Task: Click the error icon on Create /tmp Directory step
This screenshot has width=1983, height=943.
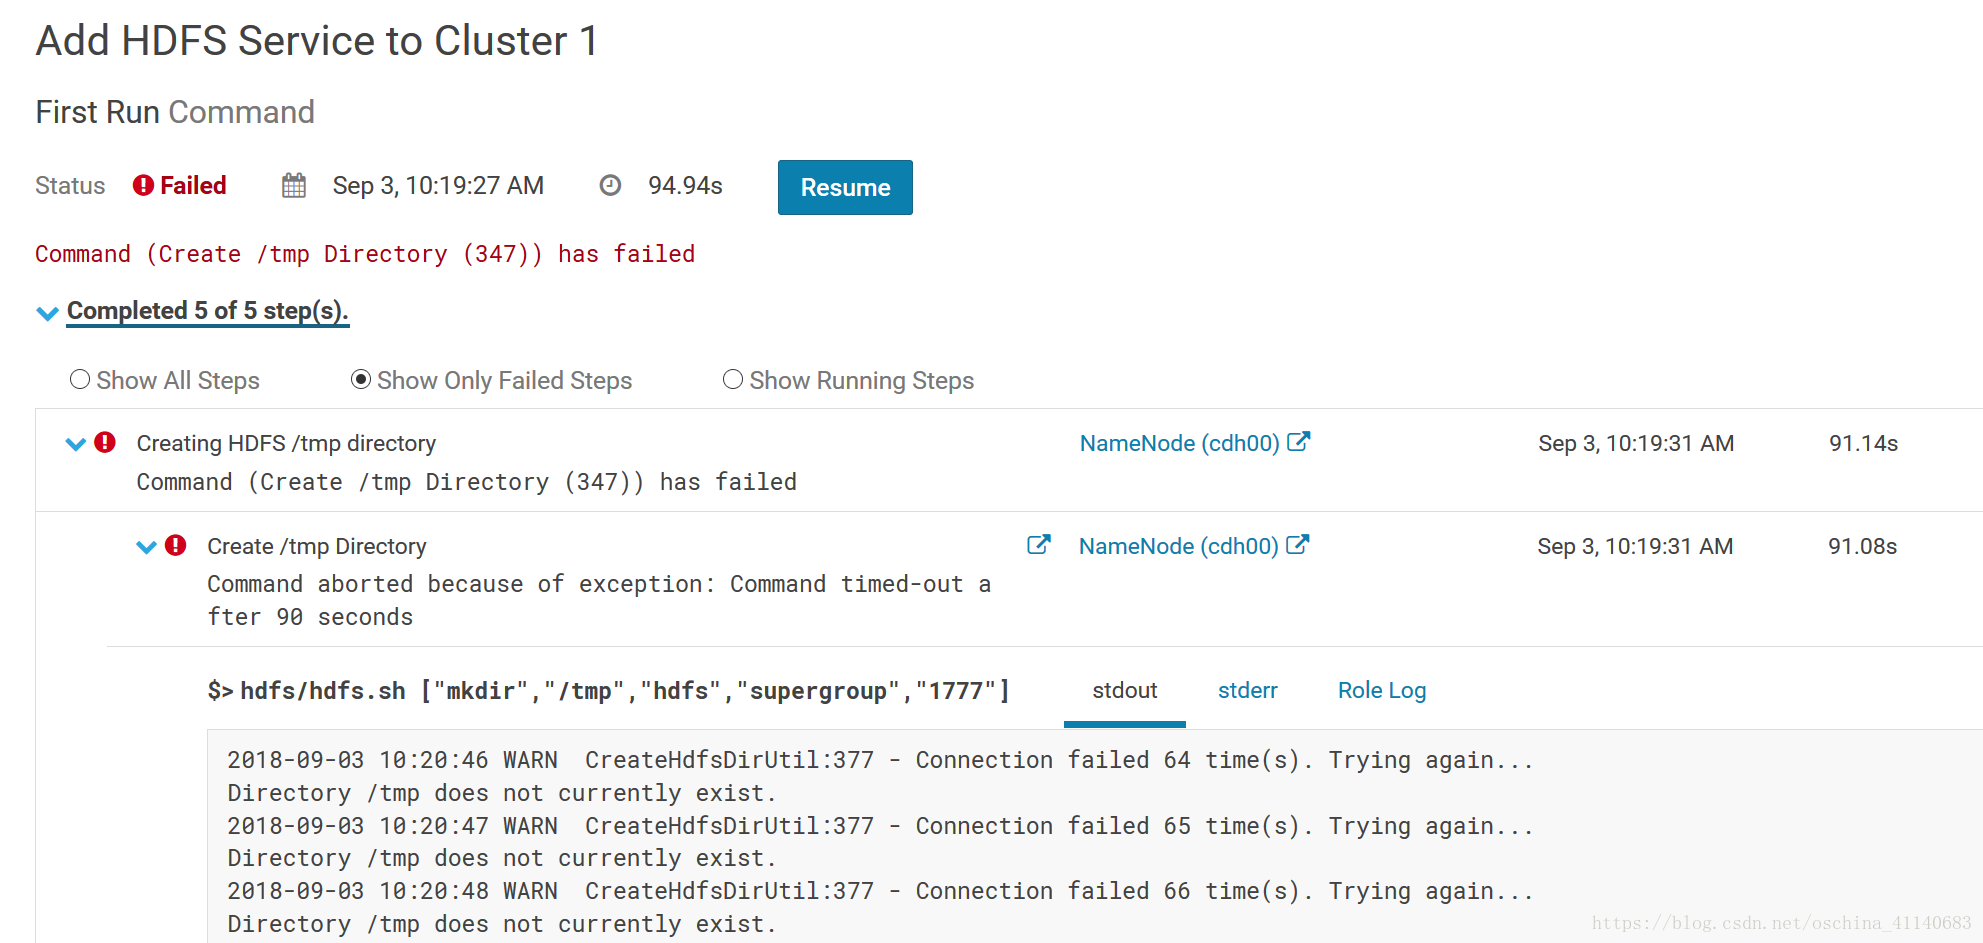Action: 175,545
